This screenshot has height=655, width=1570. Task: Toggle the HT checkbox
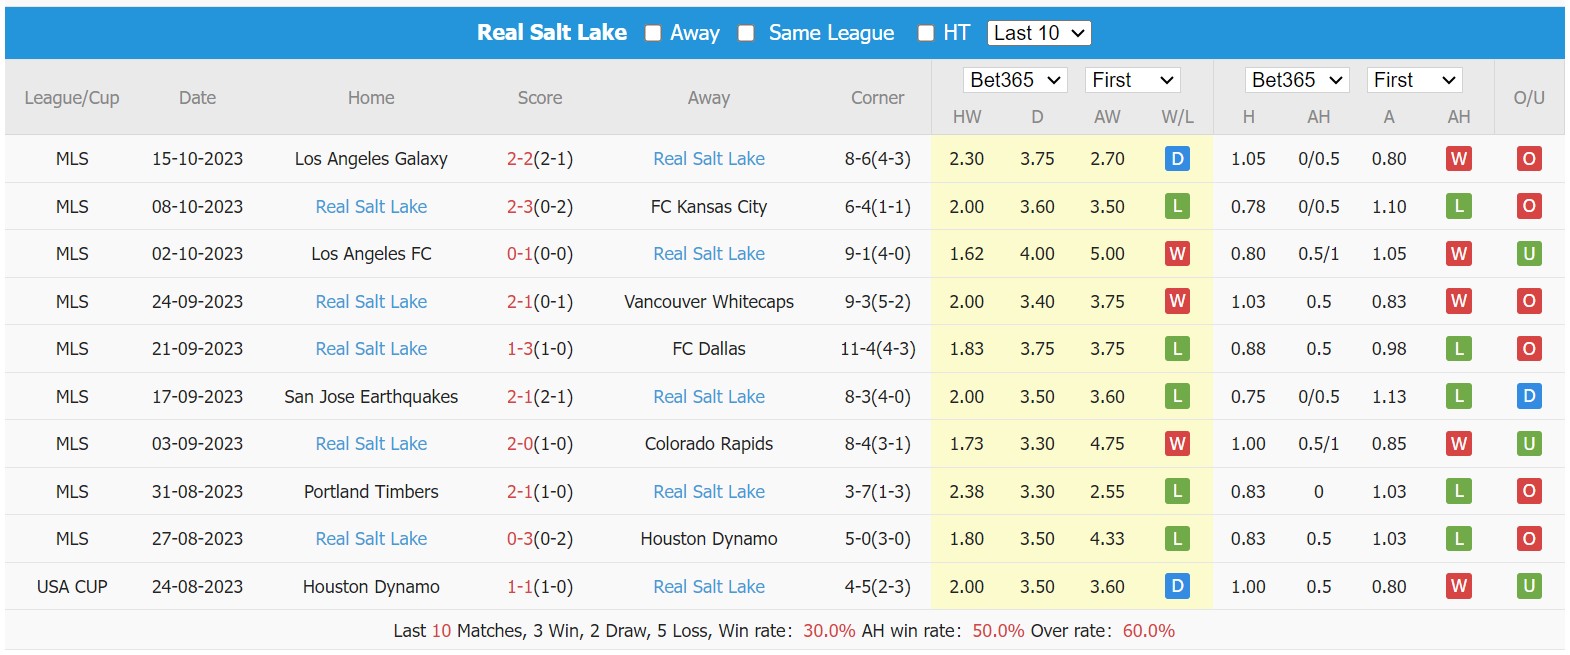(x=925, y=32)
